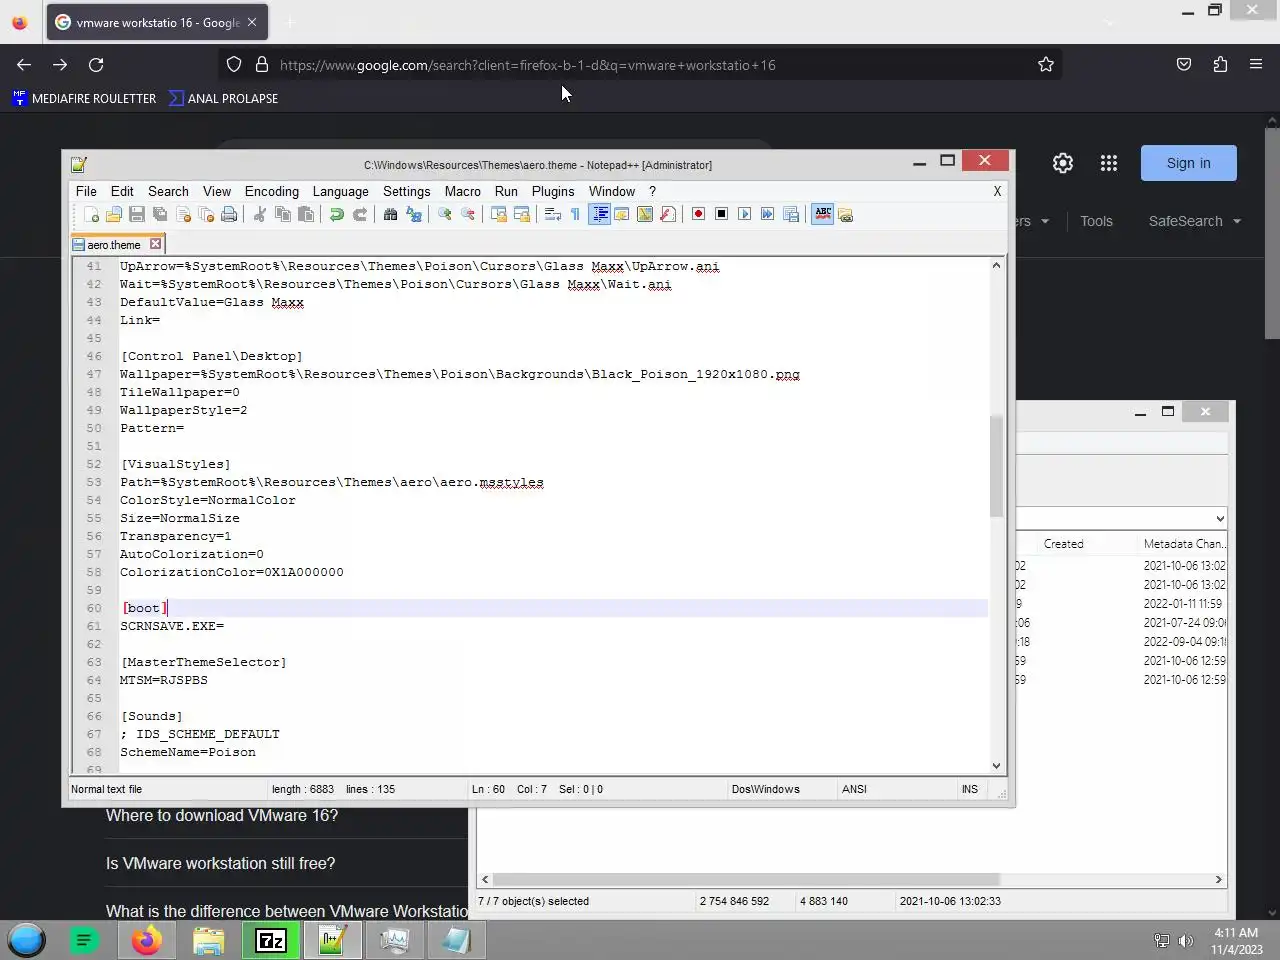Open the Encoding menu
Image resolution: width=1280 pixels, height=960 pixels.
[272, 191]
